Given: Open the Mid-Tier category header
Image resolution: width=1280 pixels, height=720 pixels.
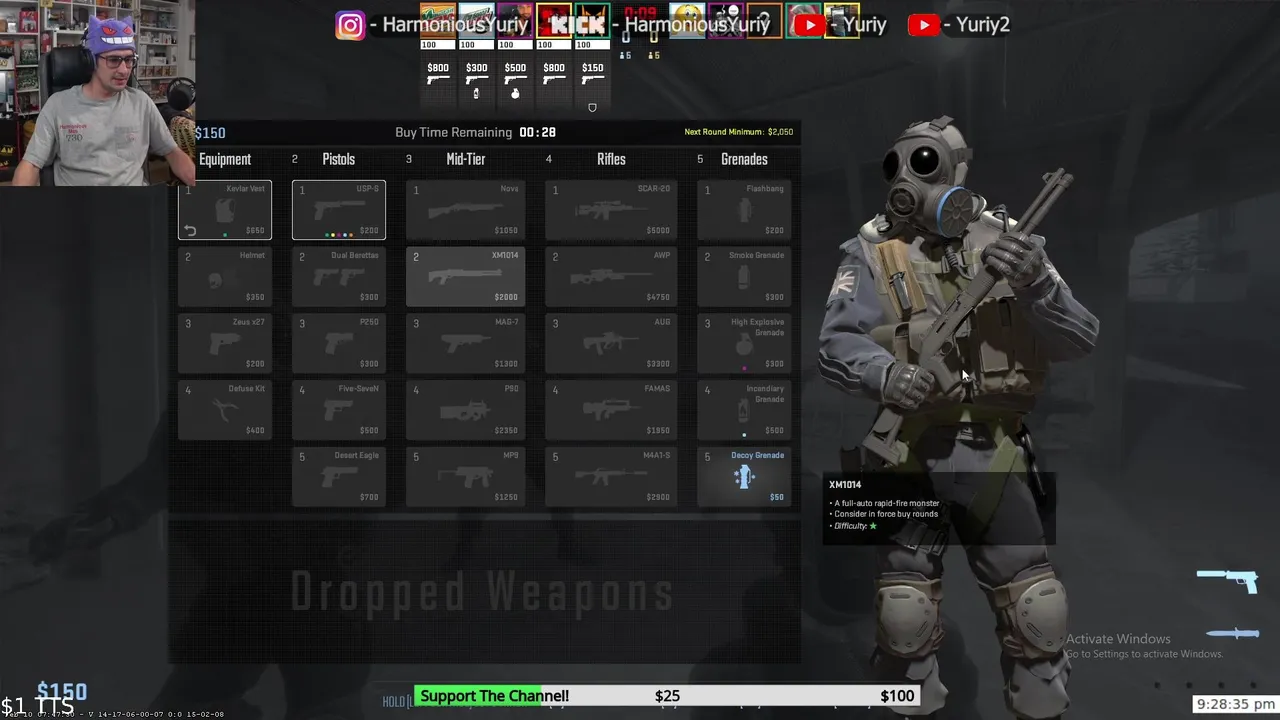Looking at the screenshot, I should point(465,159).
